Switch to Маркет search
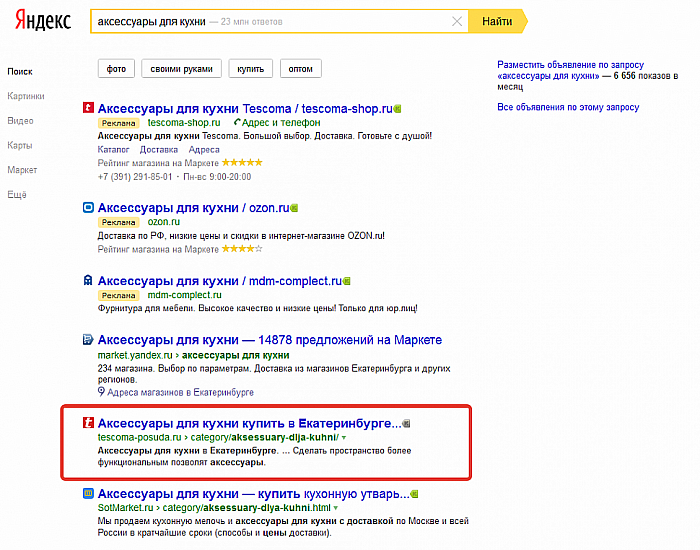 tap(22, 170)
